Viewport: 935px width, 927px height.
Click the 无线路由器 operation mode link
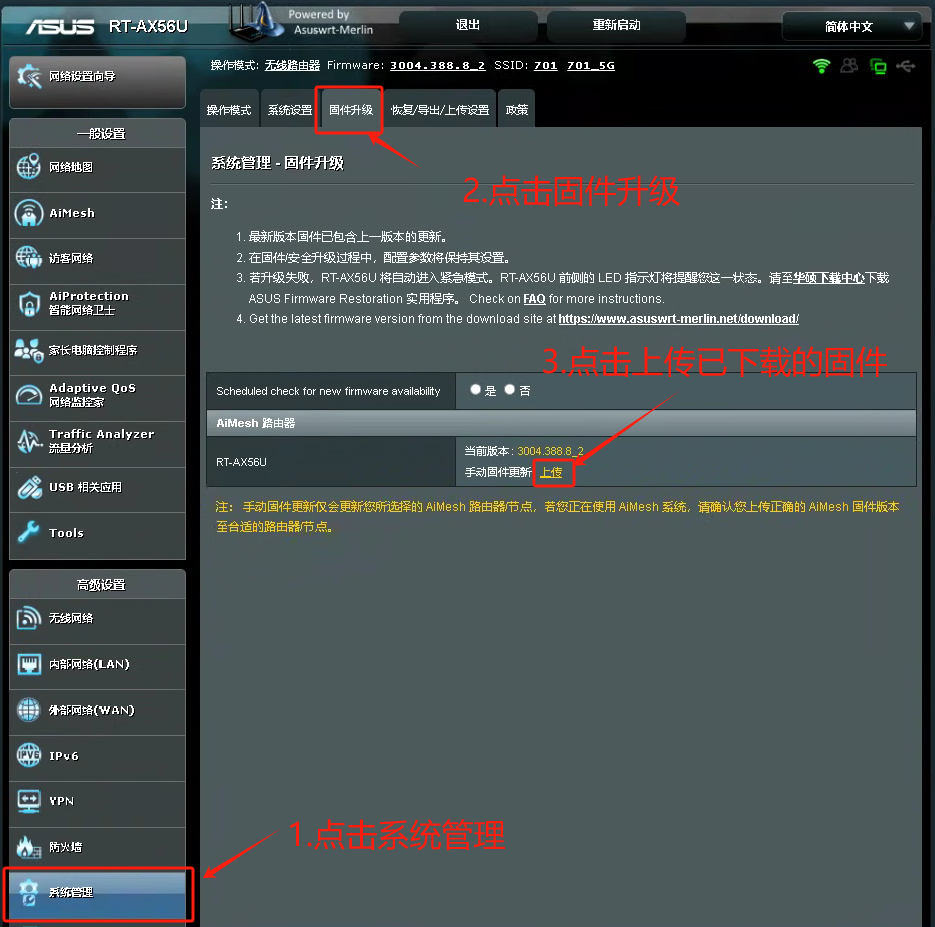[292, 66]
